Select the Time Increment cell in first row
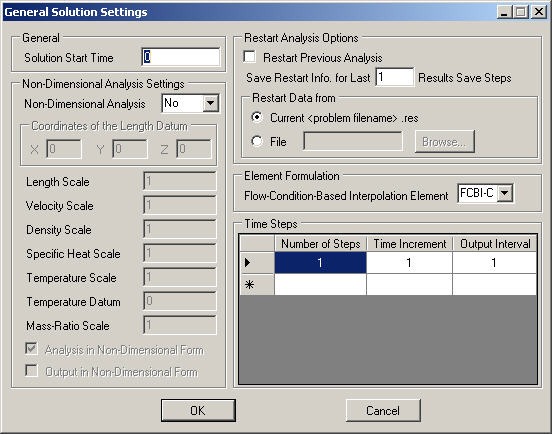552x434 pixels. [409, 263]
